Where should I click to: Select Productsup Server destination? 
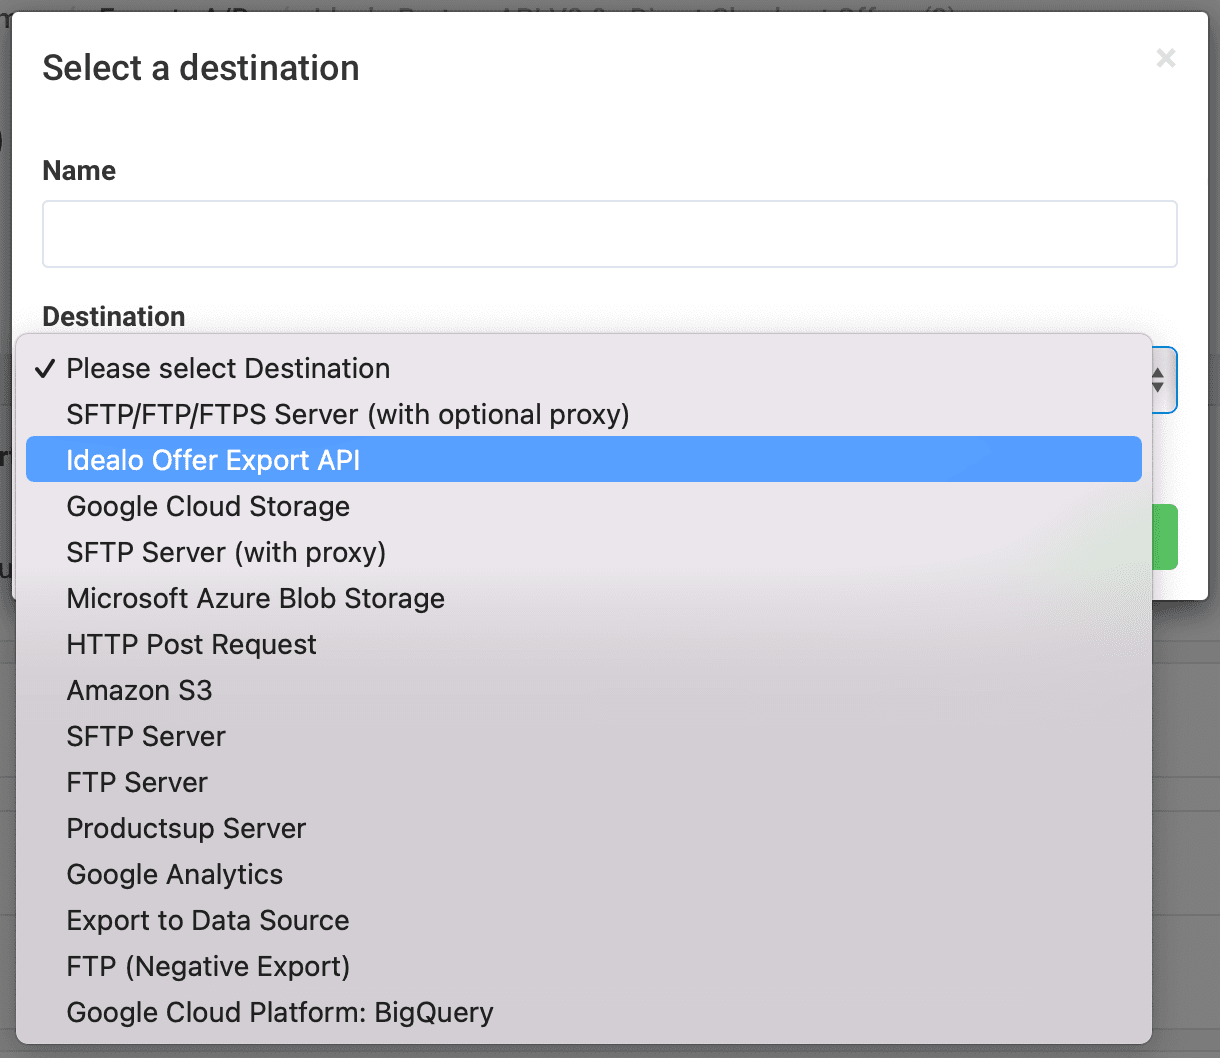point(186,829)
